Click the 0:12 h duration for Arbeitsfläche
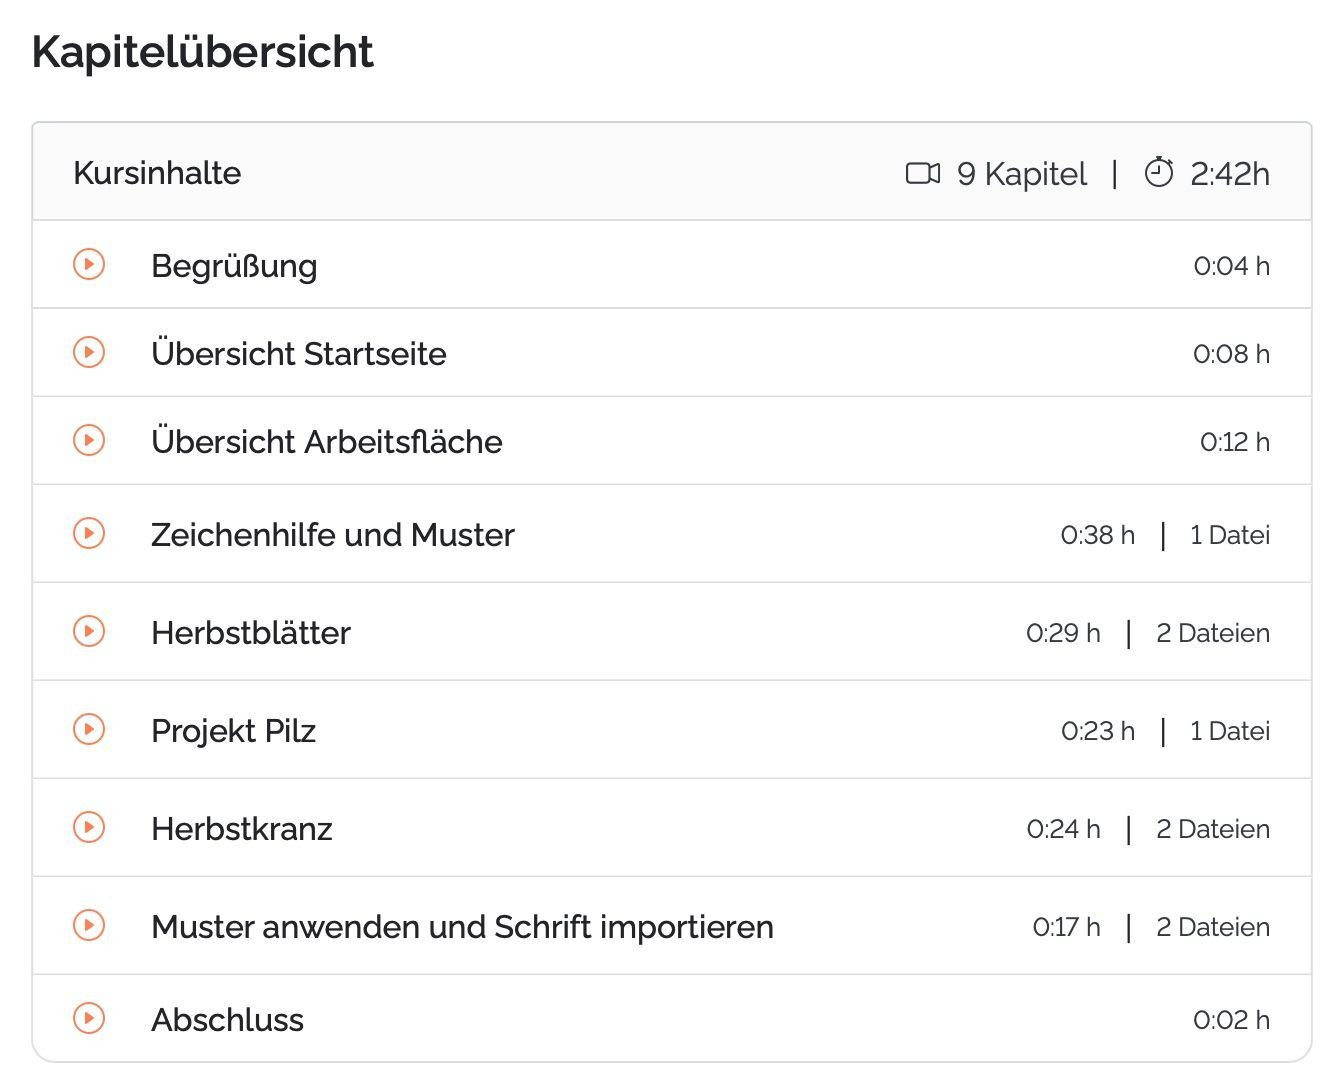 point(1234,442)
